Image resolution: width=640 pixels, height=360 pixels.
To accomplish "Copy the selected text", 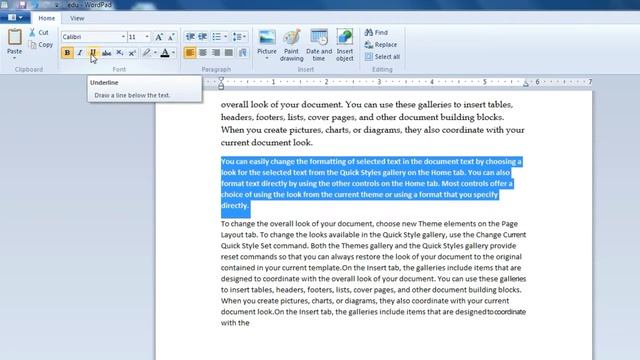I will tap(41, 44).
